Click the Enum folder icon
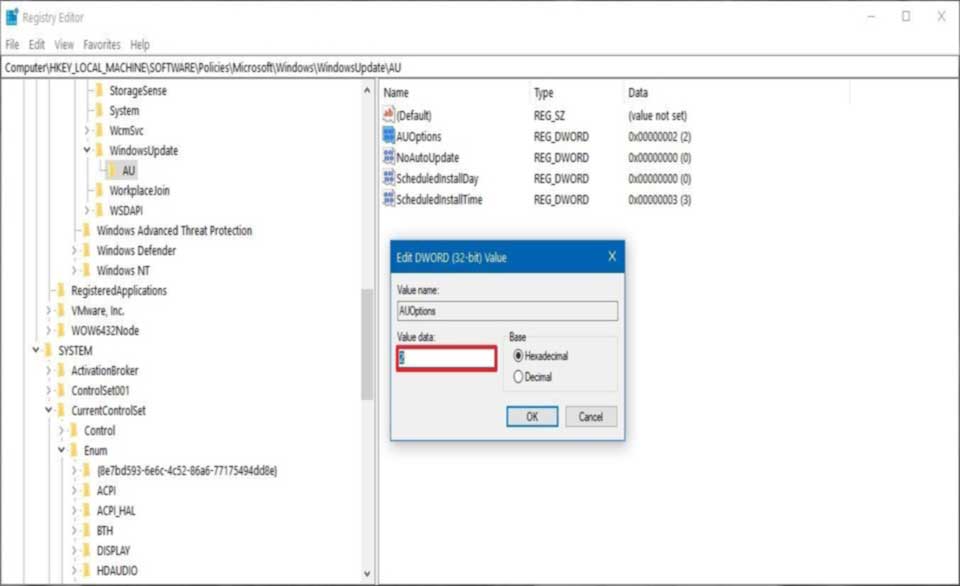 [x=73, y=450]
